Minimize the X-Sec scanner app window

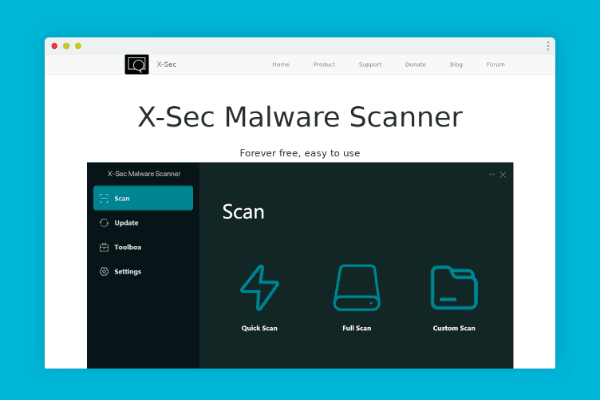coord(492,175)
